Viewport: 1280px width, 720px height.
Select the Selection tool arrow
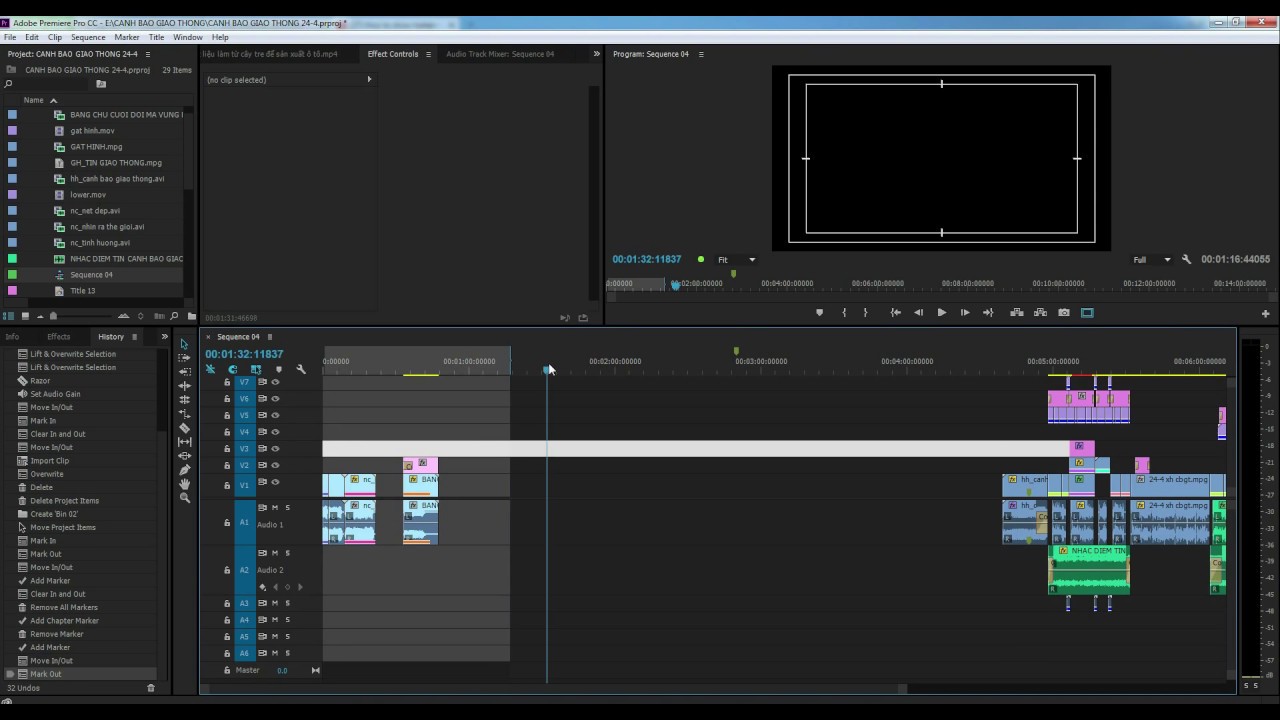(x=184, y=344)
